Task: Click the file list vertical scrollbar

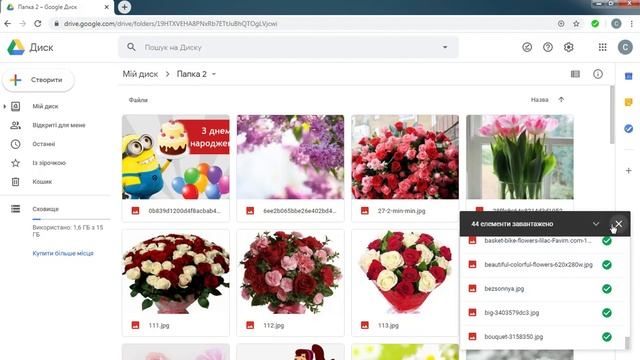Action: [x=611, y=115]
